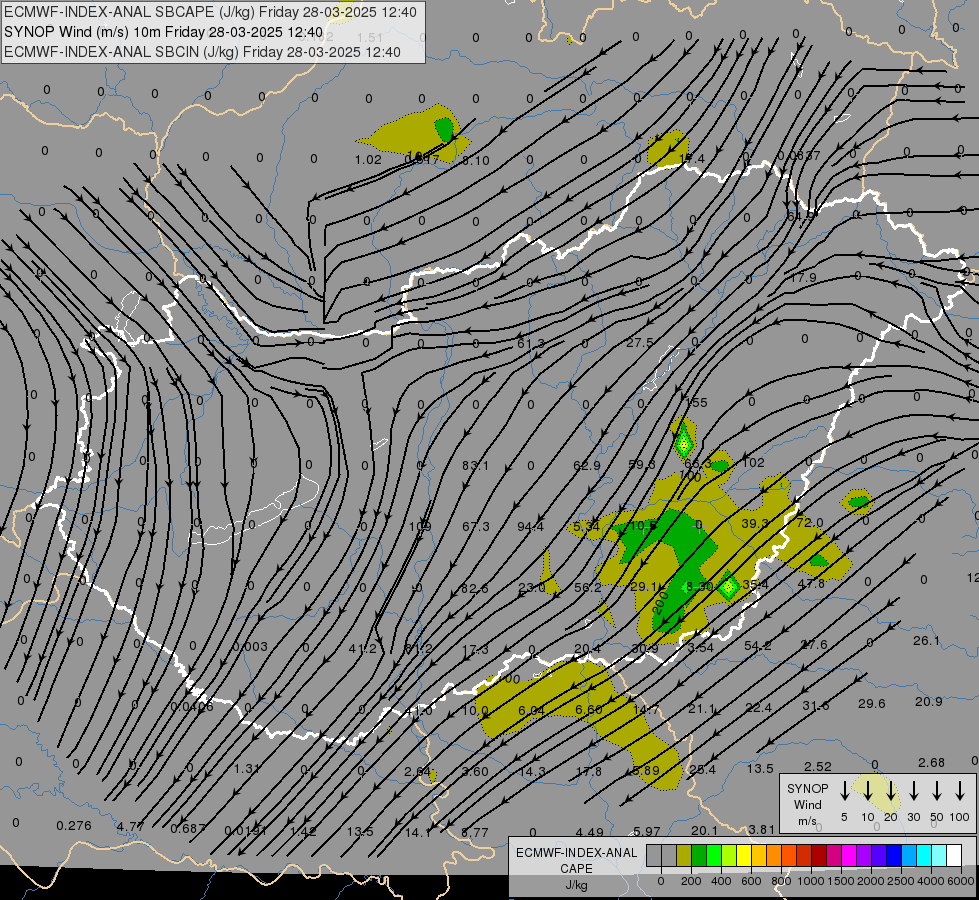
Task: Click the map value 0.003
Action: [250, 646]
